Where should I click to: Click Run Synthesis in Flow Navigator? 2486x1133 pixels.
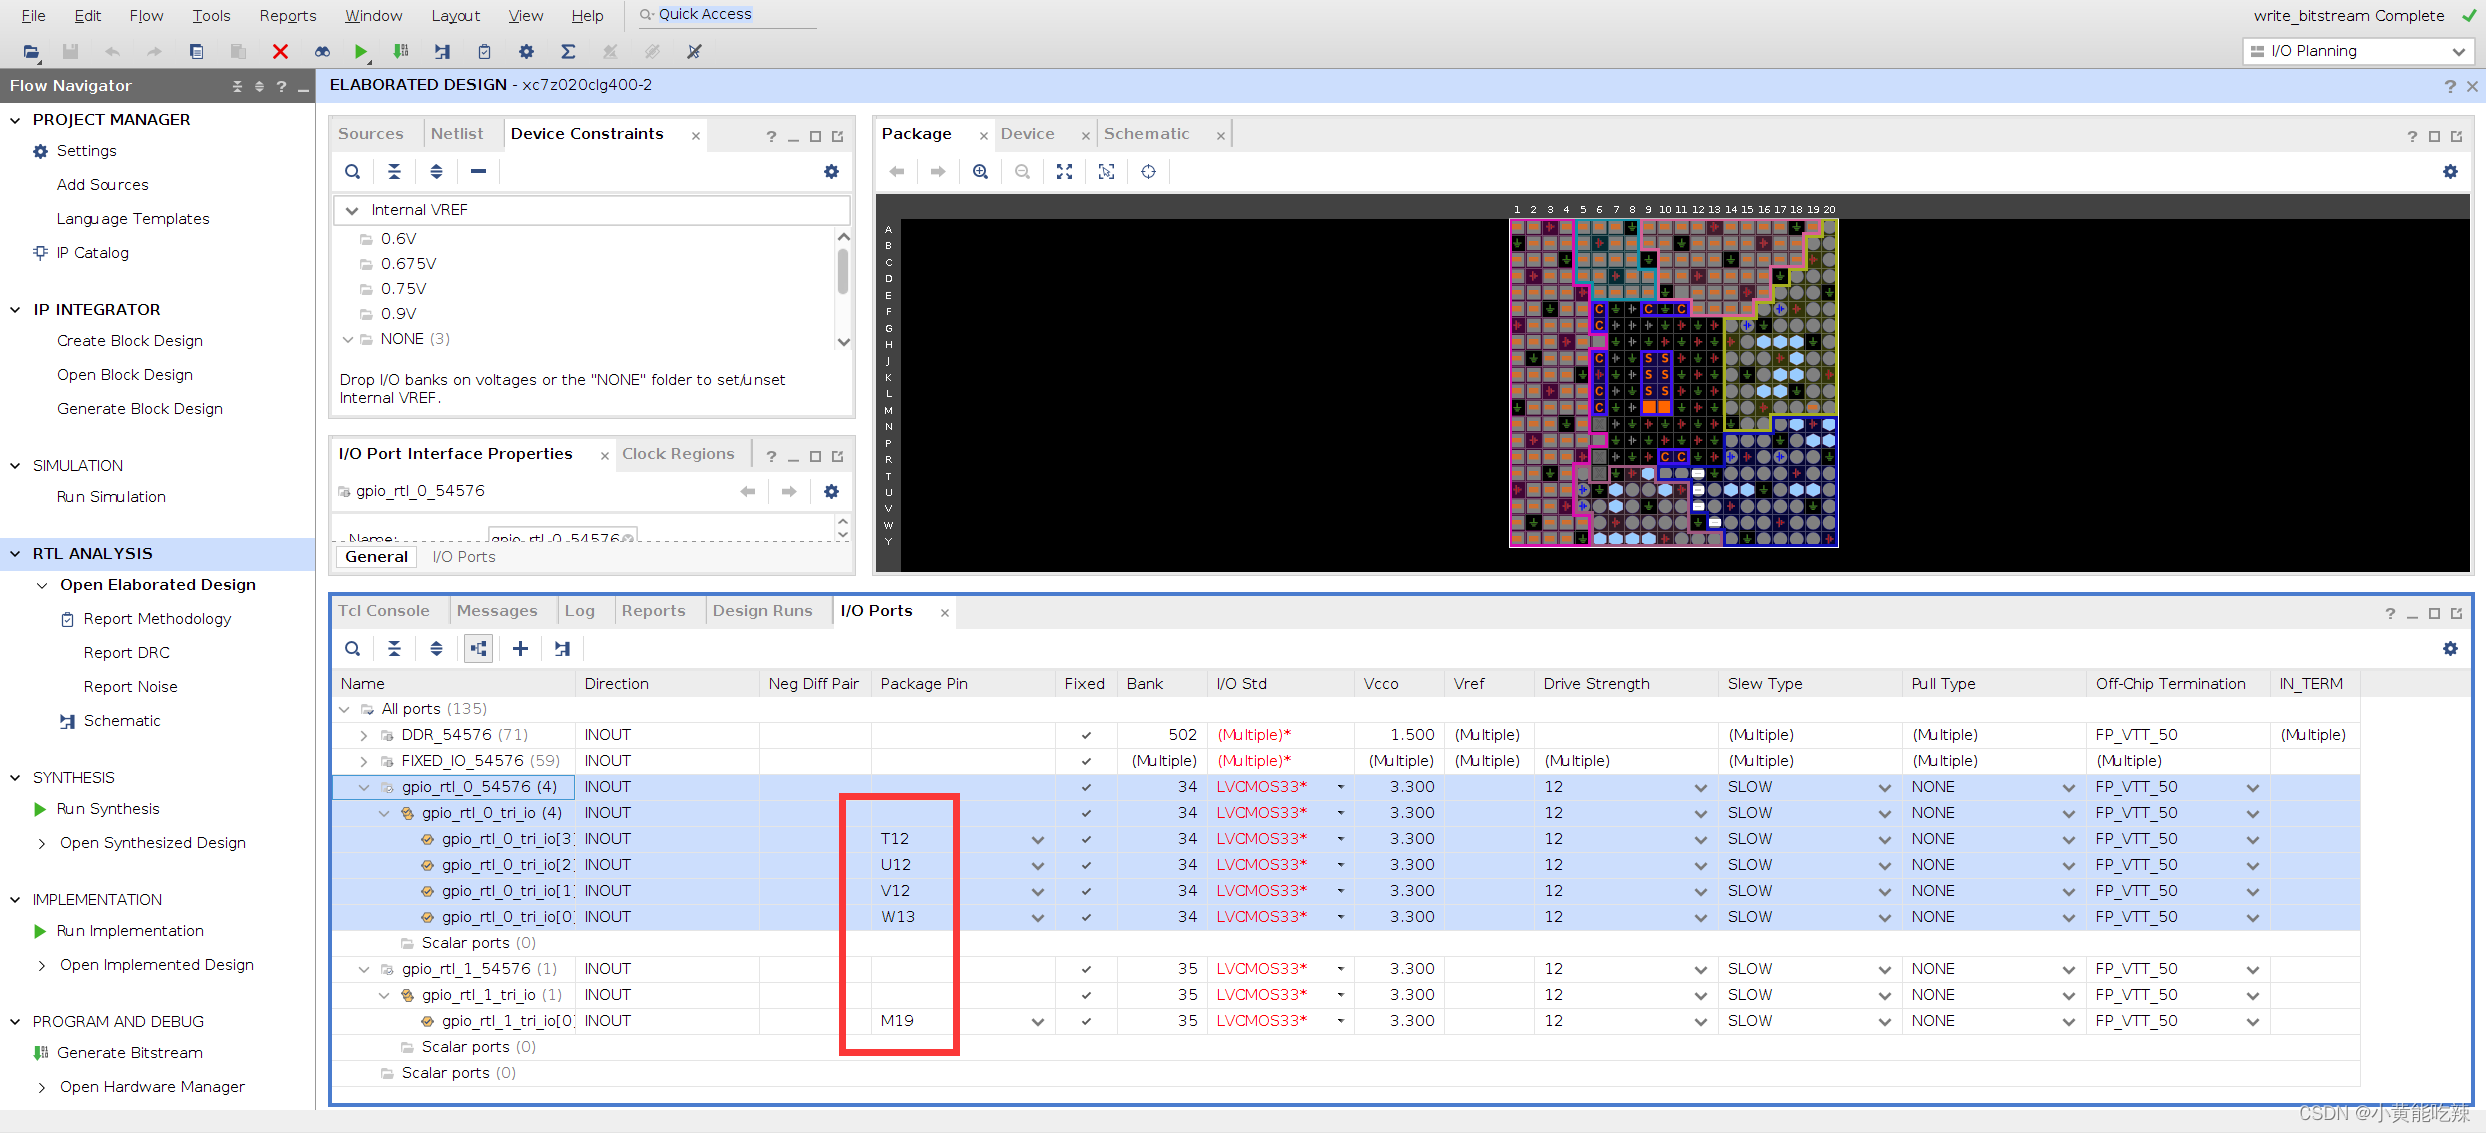[108, 809]
